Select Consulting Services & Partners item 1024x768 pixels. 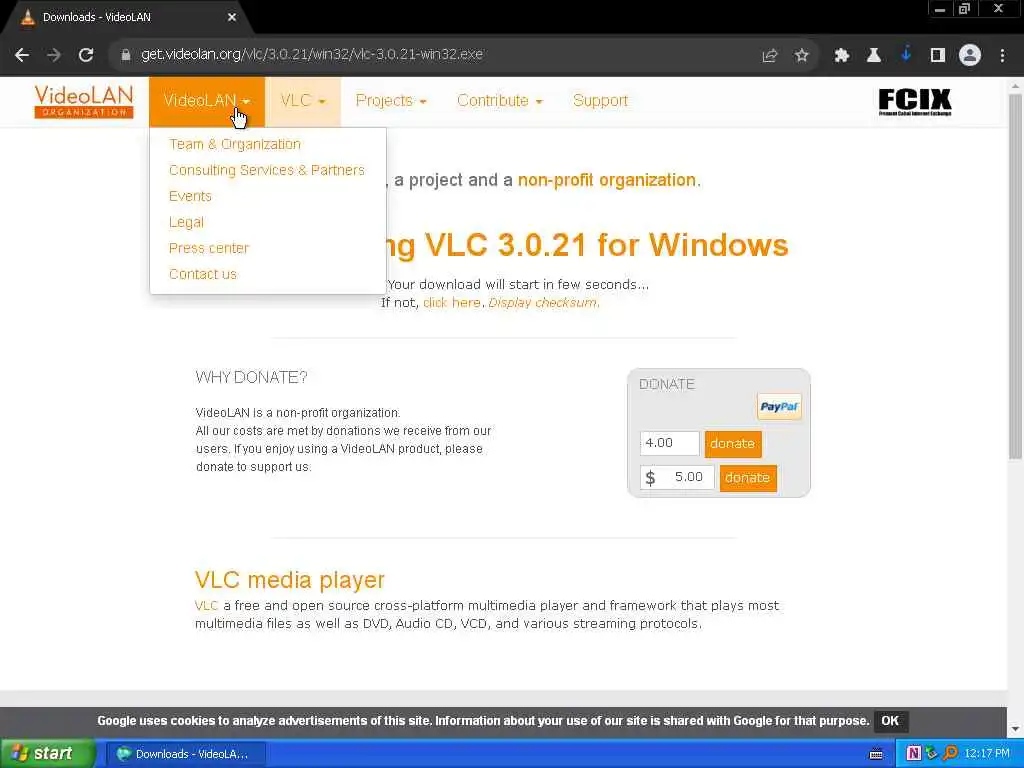pos(266,170)
